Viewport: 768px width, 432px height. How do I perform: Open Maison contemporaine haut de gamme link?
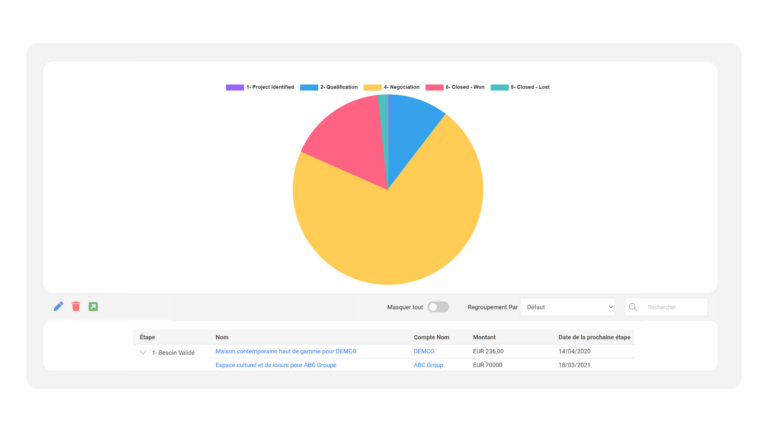286,351
